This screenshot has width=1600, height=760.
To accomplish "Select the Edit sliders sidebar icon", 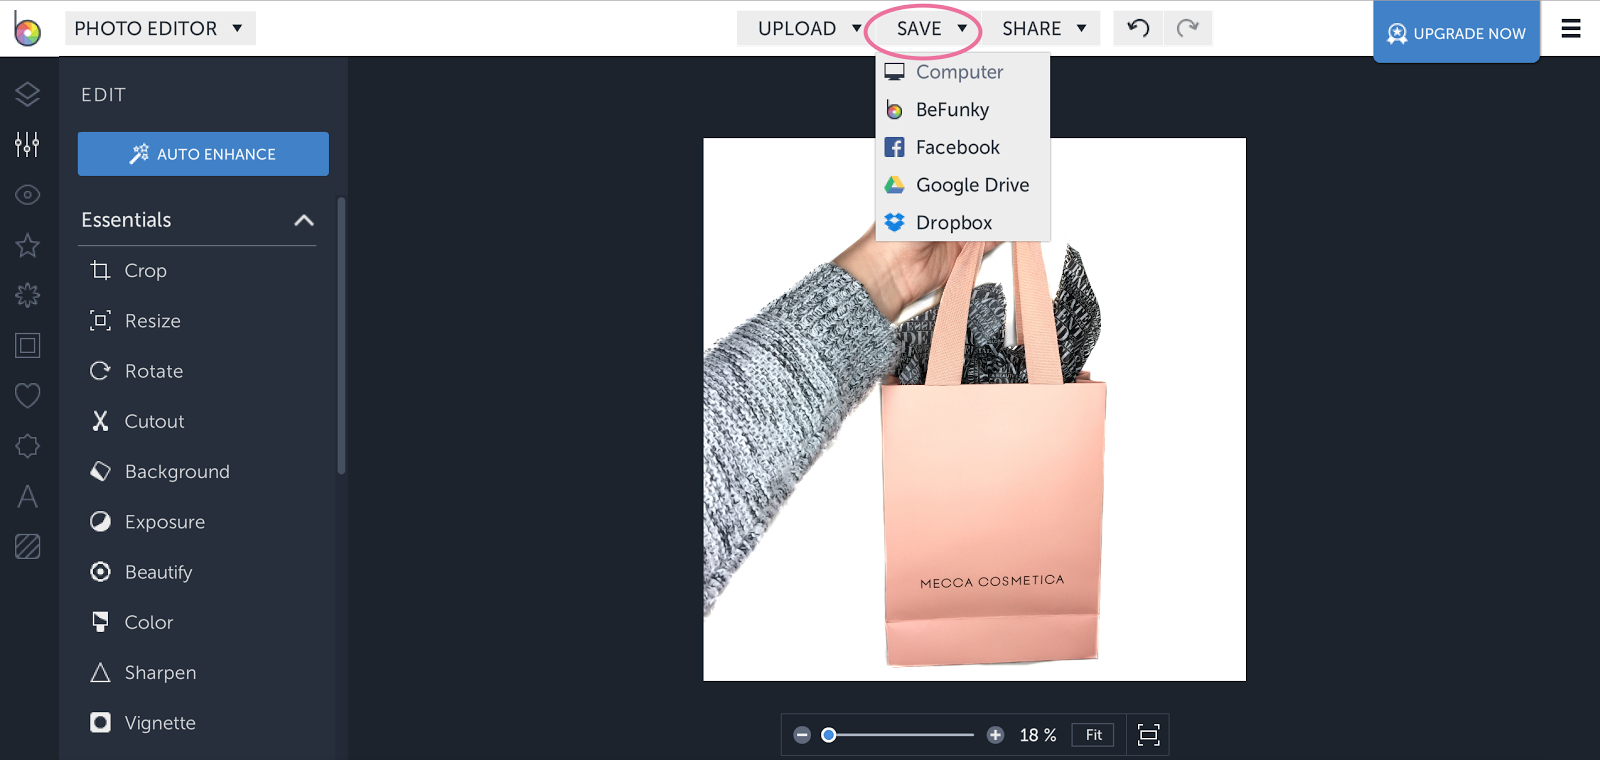I will (27, 144).
